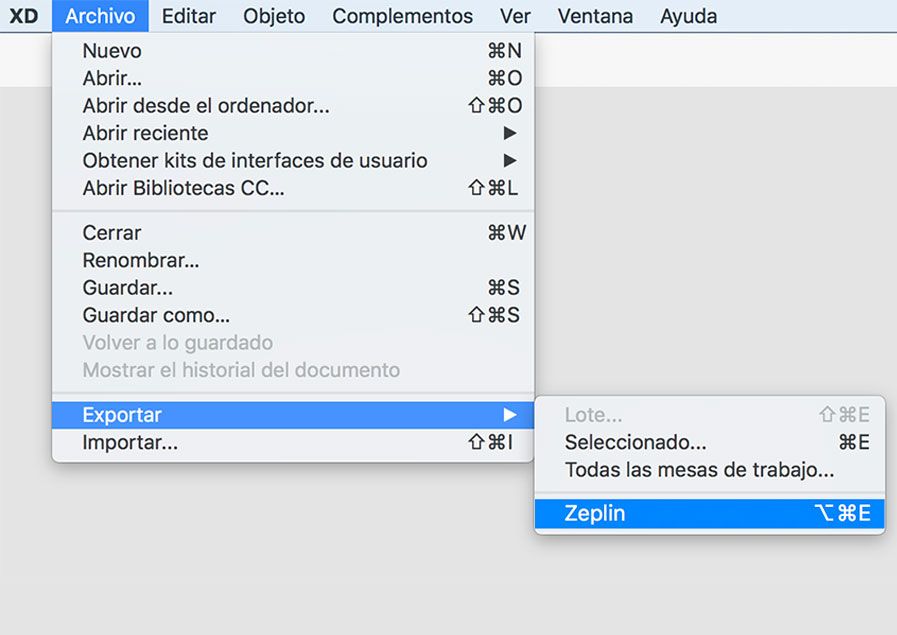This screenshot has height=635, width=897.
Task: Export to Zeplin
Action: pos(594,513)
